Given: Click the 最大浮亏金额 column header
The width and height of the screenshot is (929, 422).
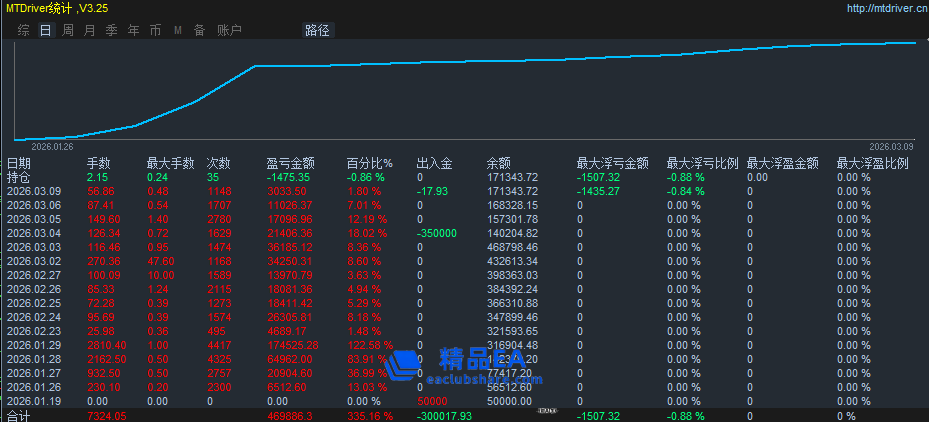Looking at the screenshot, I should point(612,163).
